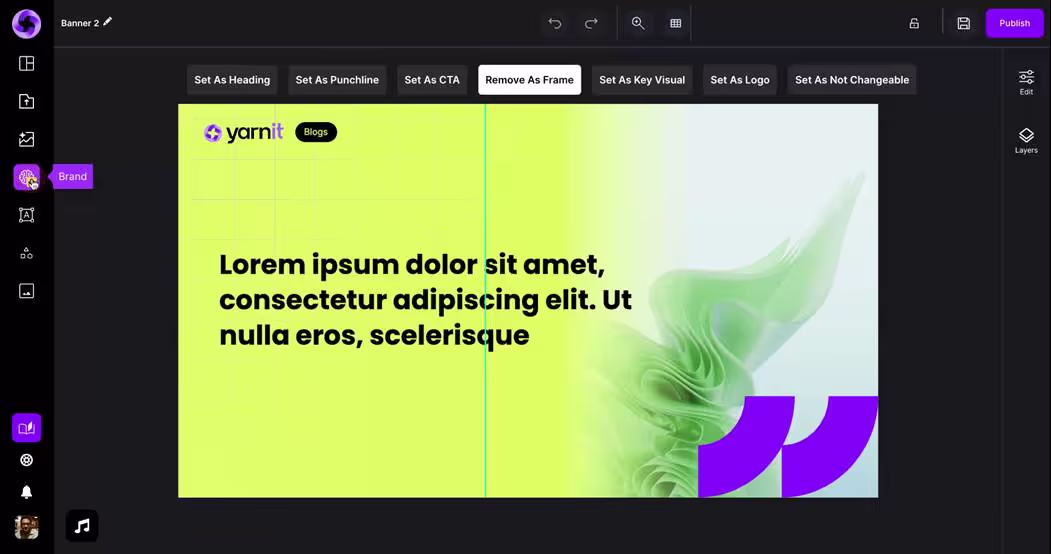
Task: Click Remove As Frame button
Action: click(530, 80)
